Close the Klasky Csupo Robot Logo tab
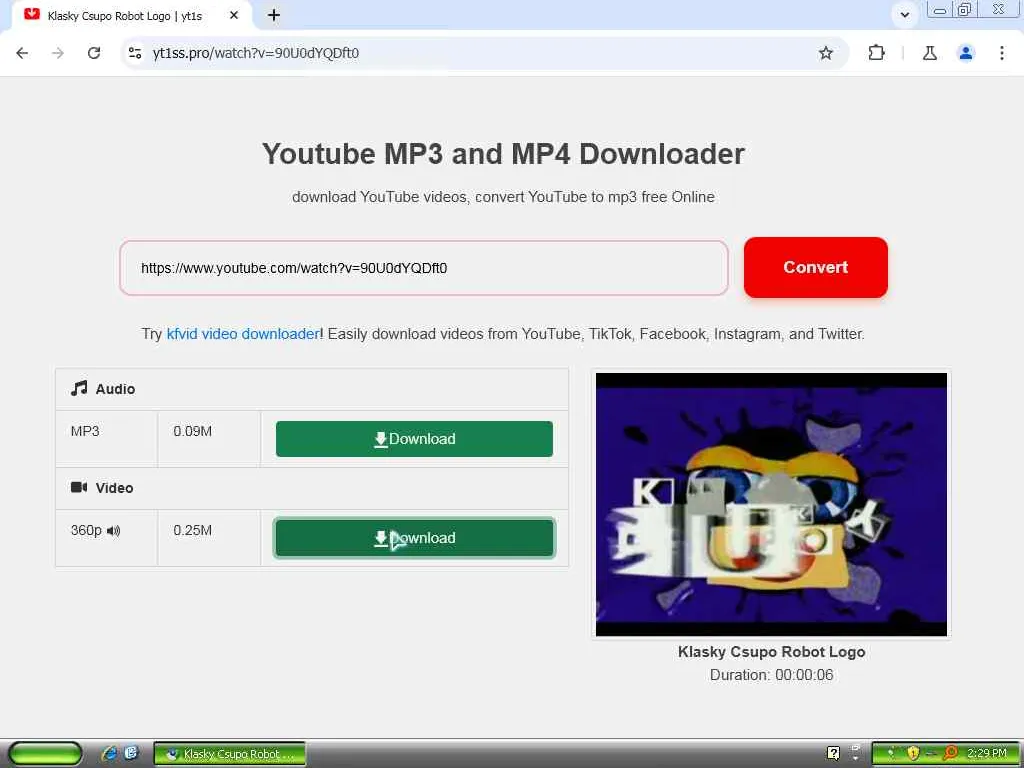 [234, 15]
